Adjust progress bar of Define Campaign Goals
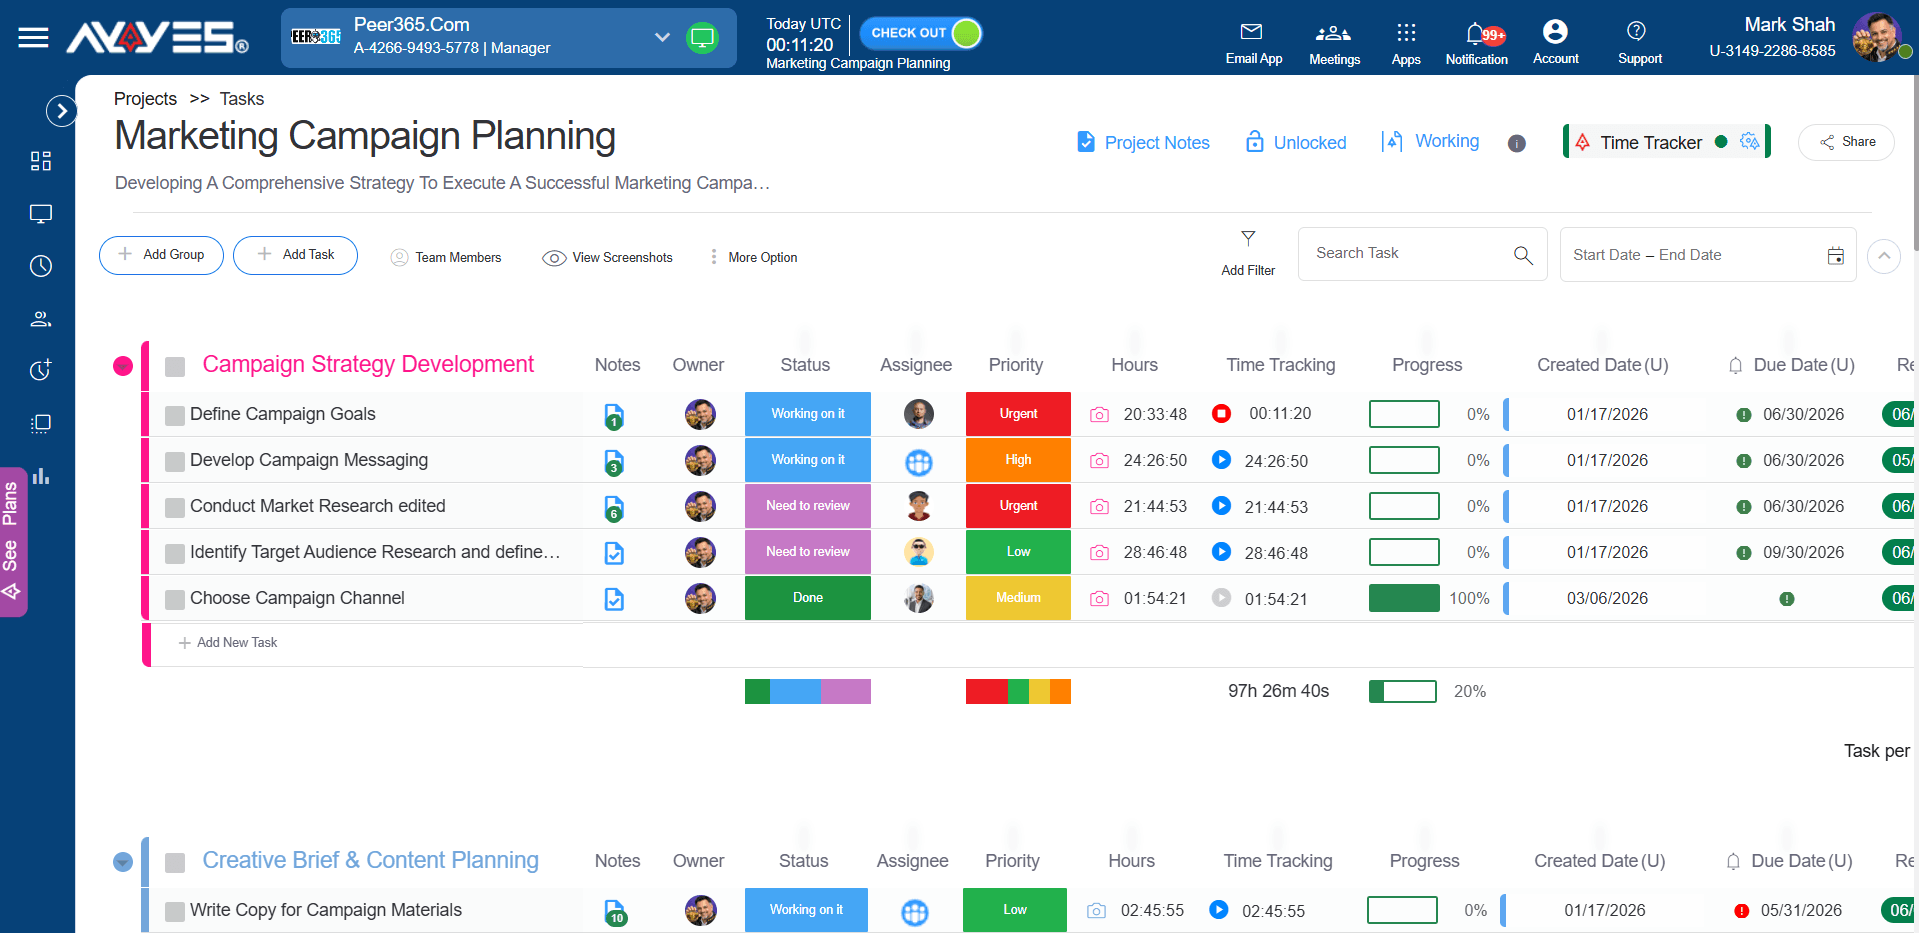1919x933 pixels. tap(1404, 414)
